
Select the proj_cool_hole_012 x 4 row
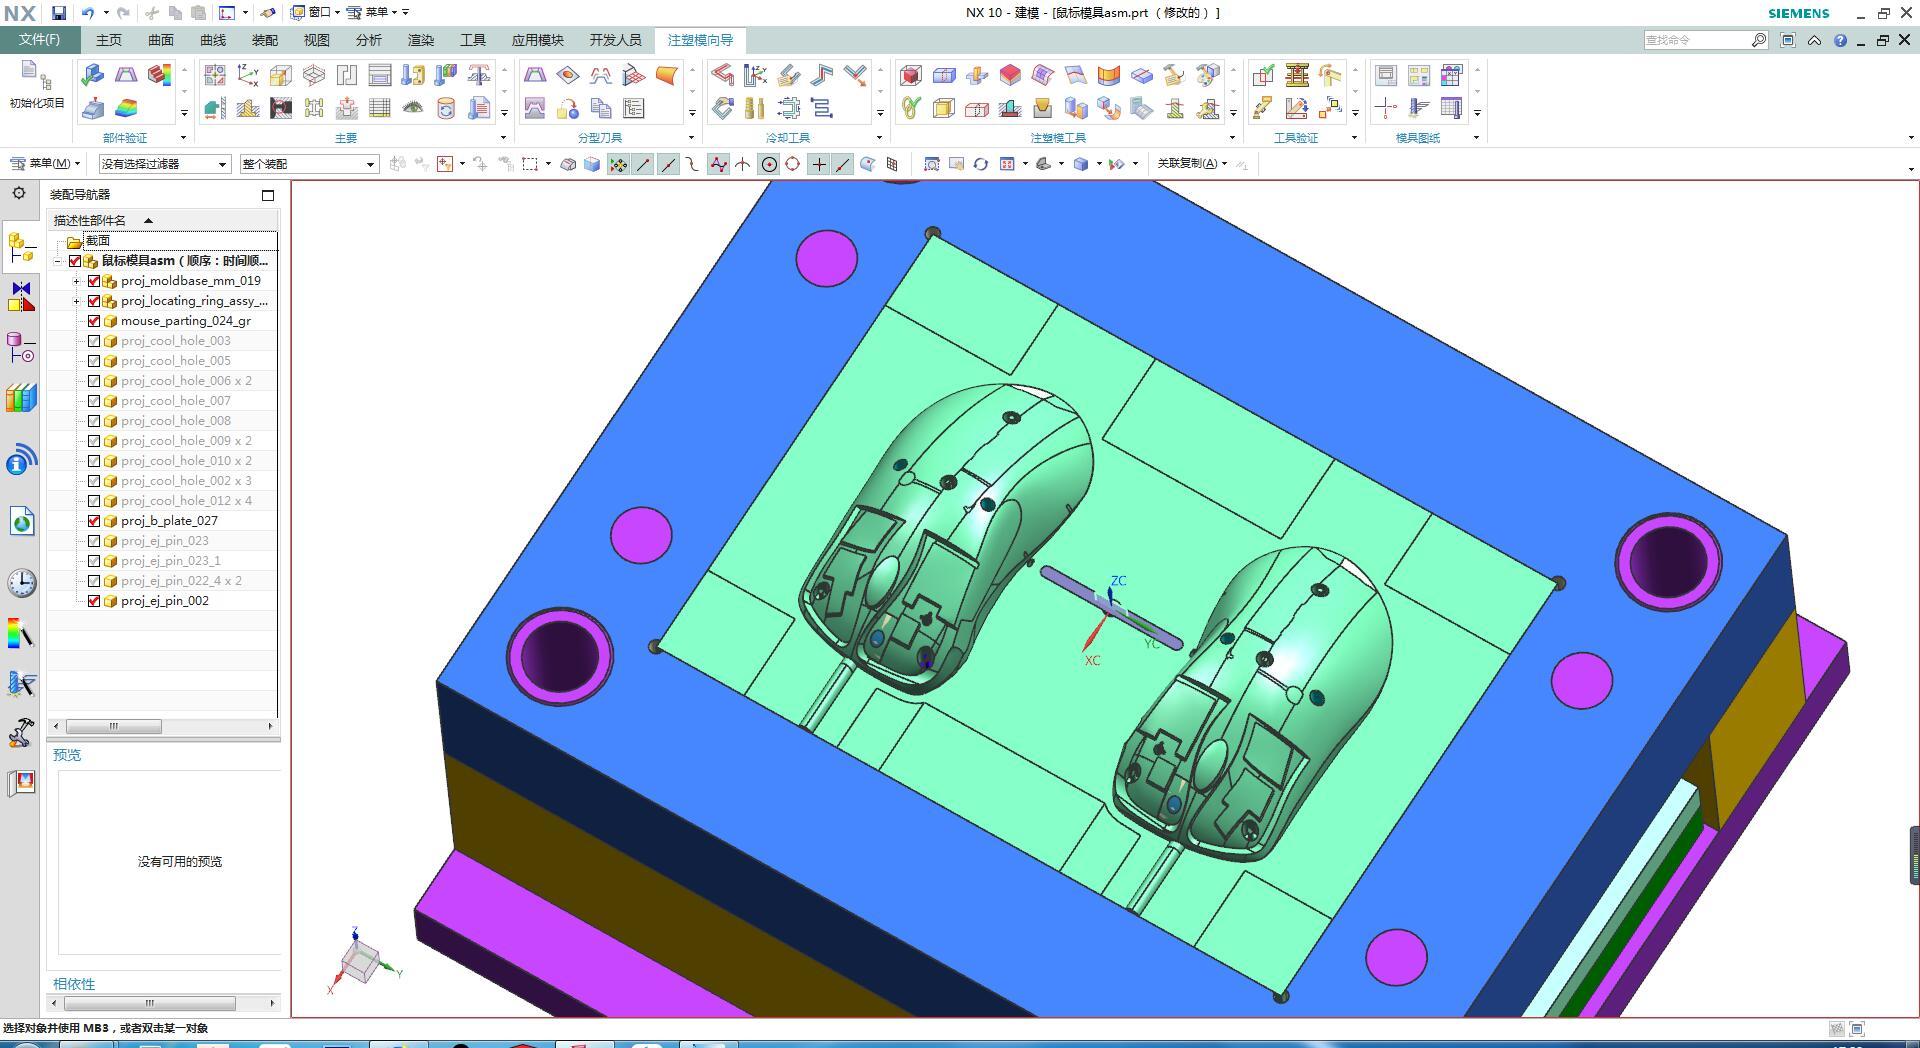(163, 501)
